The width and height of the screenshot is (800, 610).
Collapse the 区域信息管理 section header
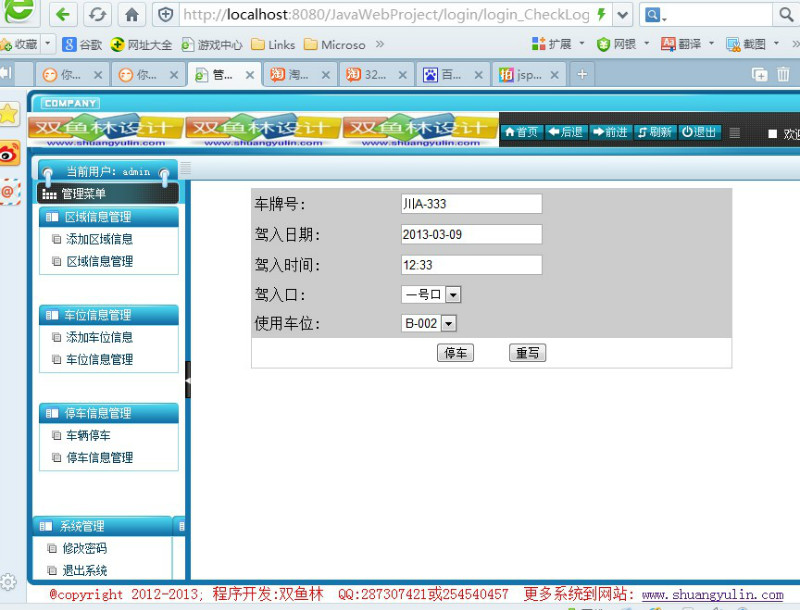(x=109, y=217)
